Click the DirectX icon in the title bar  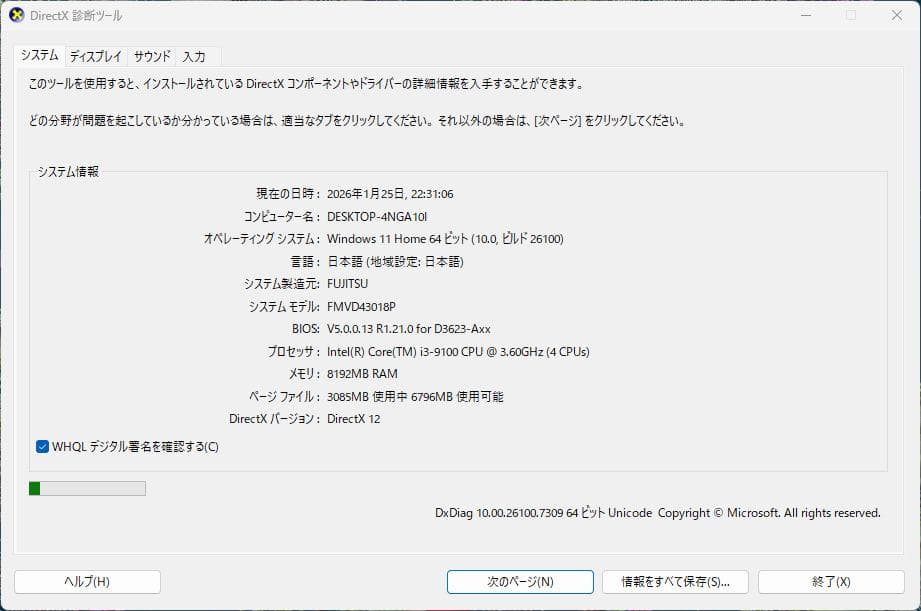point(18,15)
